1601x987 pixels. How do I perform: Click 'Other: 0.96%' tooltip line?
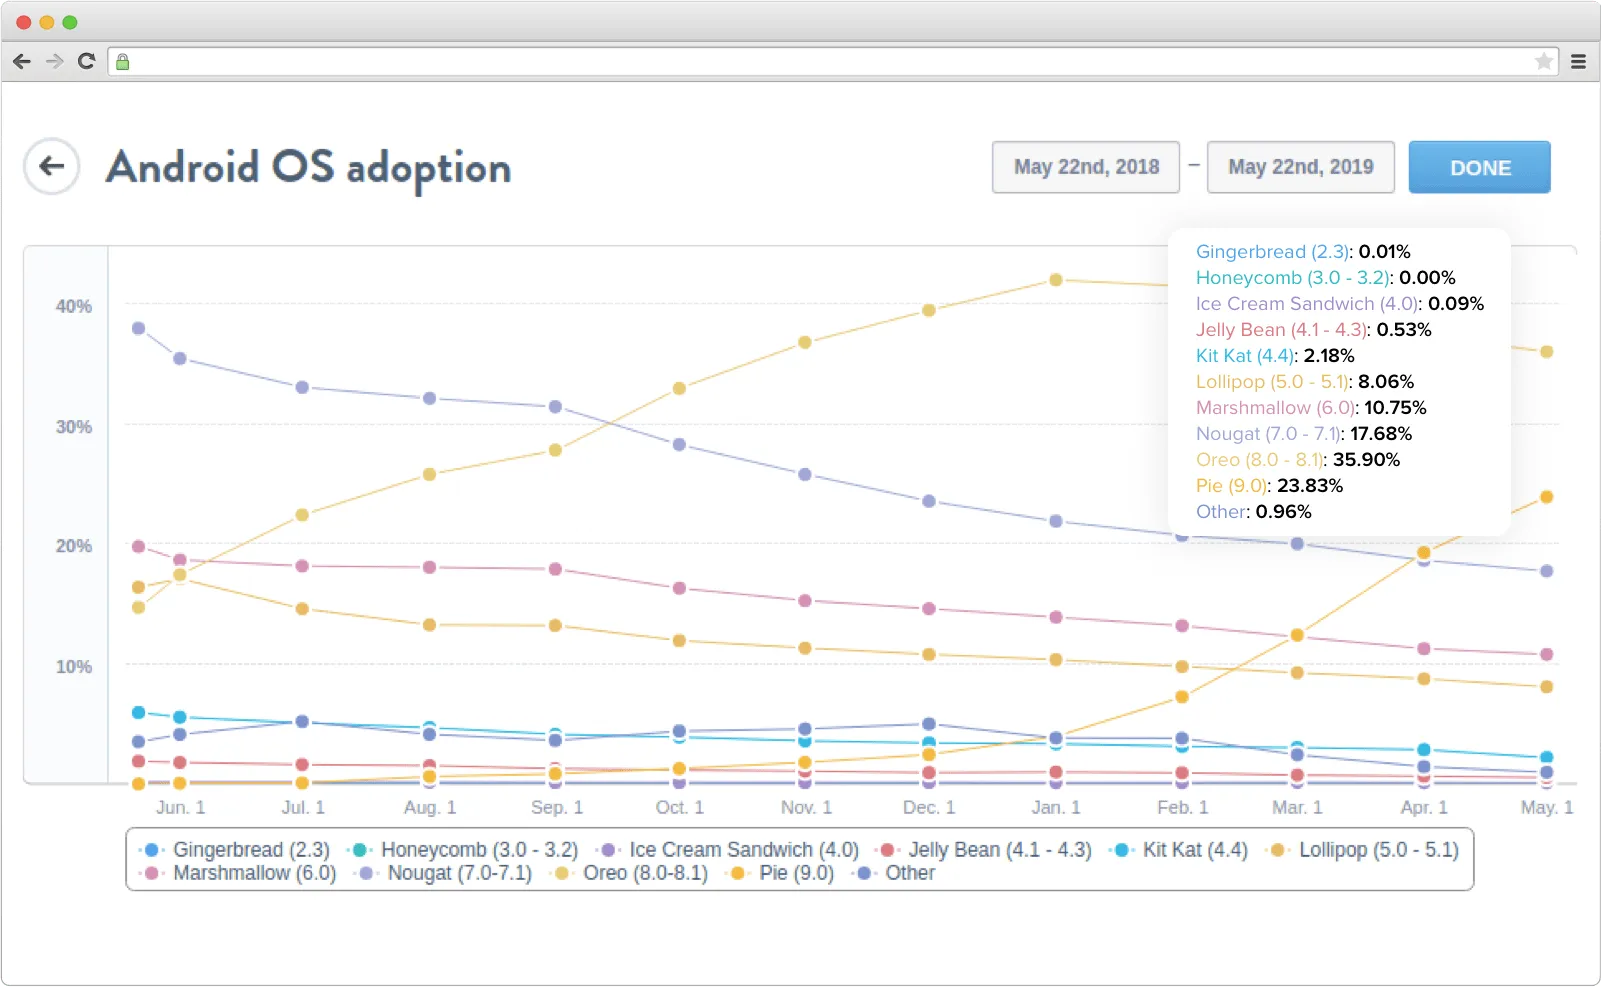(x=1254, y=512)
